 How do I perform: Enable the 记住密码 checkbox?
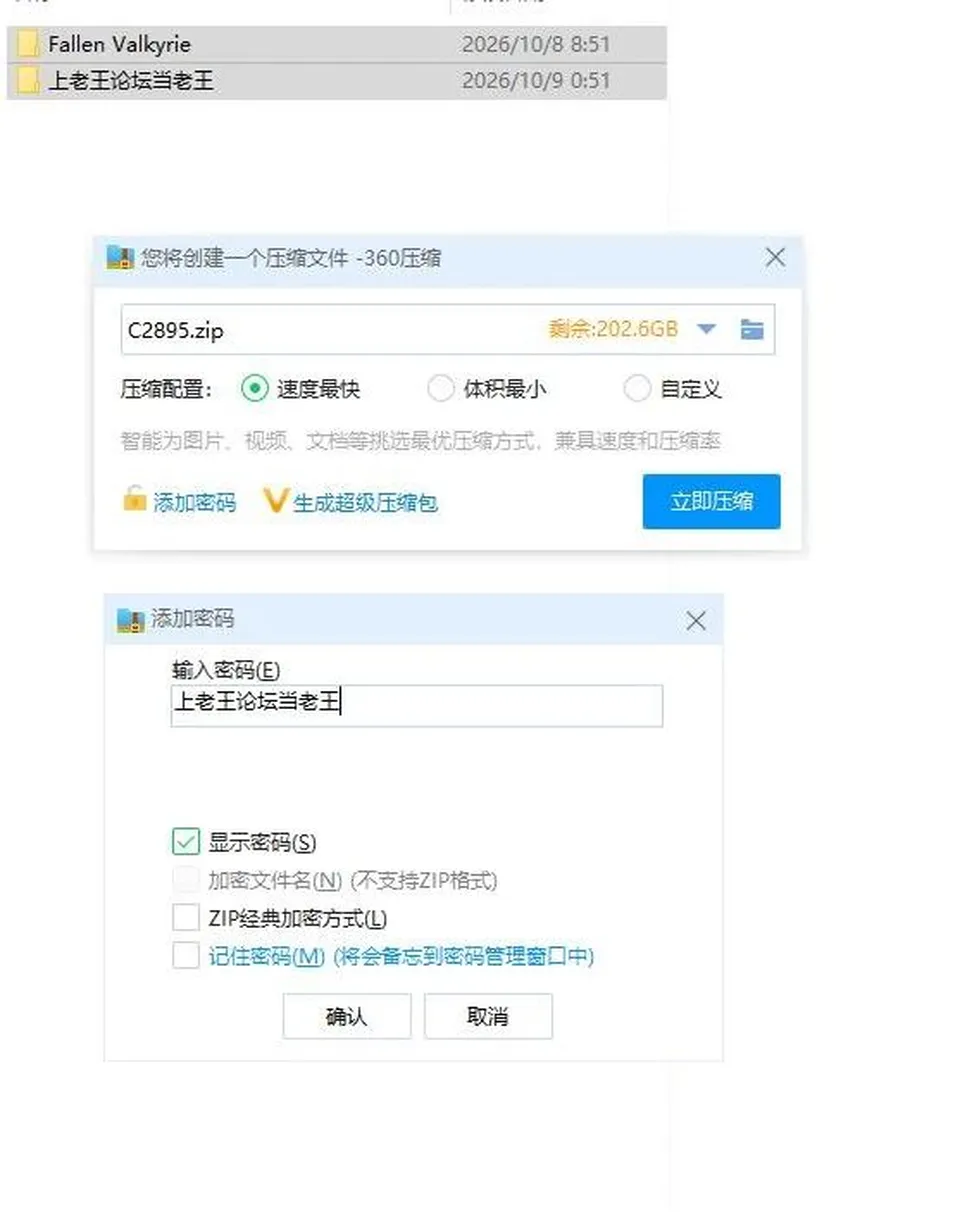pyautogui.click(x=186, y=956)
